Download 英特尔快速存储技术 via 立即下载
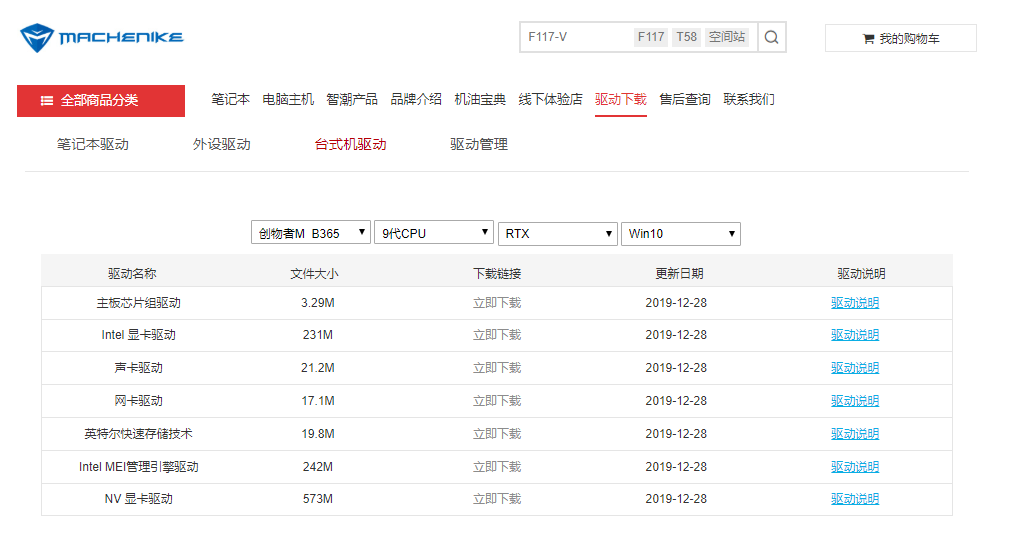Image resolution: width=1014 pixels, height=556 pixels. click(x=497, y=434)
